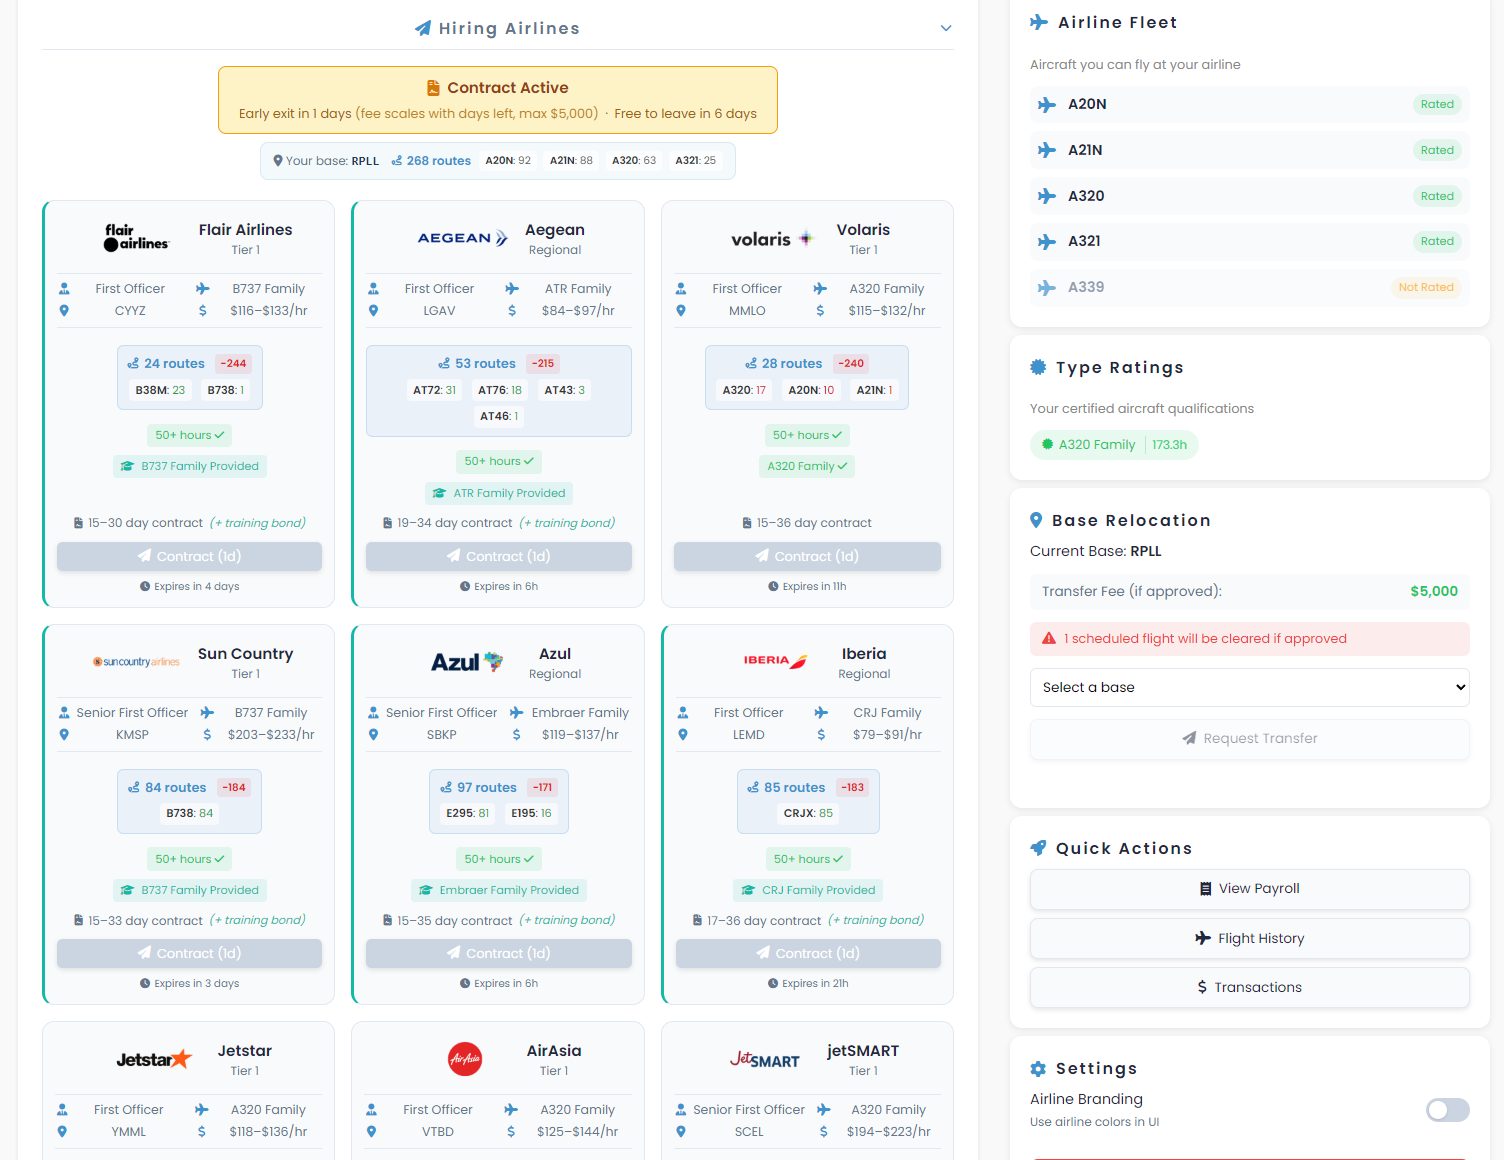This screenshot has height=1160, width=1504.
Task: Click the Base Relocation map pin icon
Action: point(1036,520)
